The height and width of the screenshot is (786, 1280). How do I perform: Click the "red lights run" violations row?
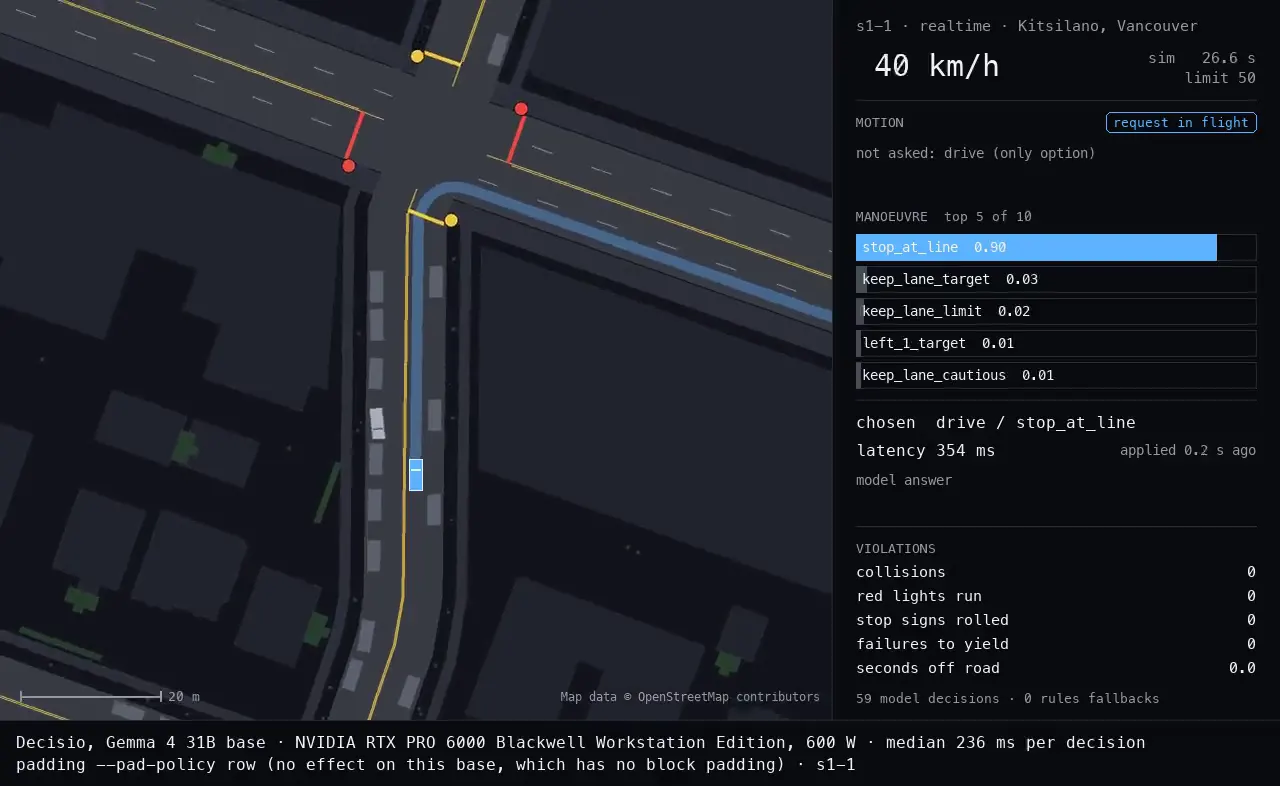[1056, 596]
